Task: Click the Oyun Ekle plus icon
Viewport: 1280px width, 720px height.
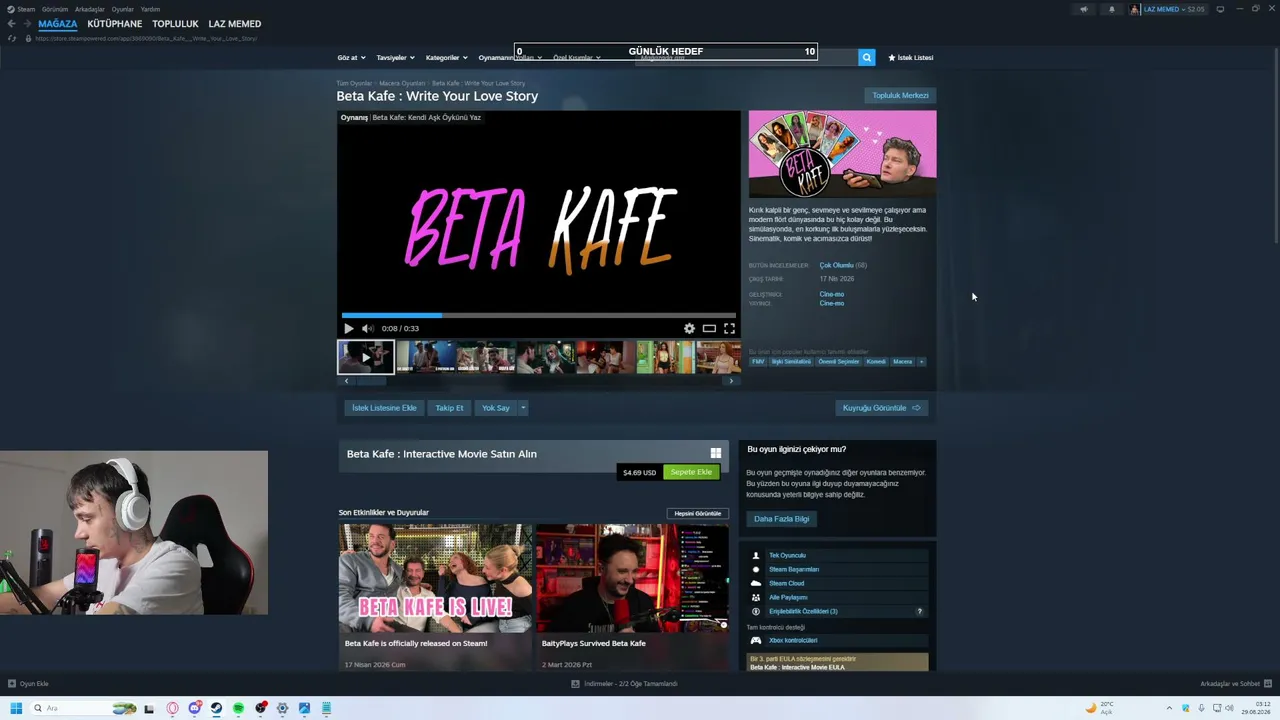Action: pyautogui.click(x=12, y=684)
